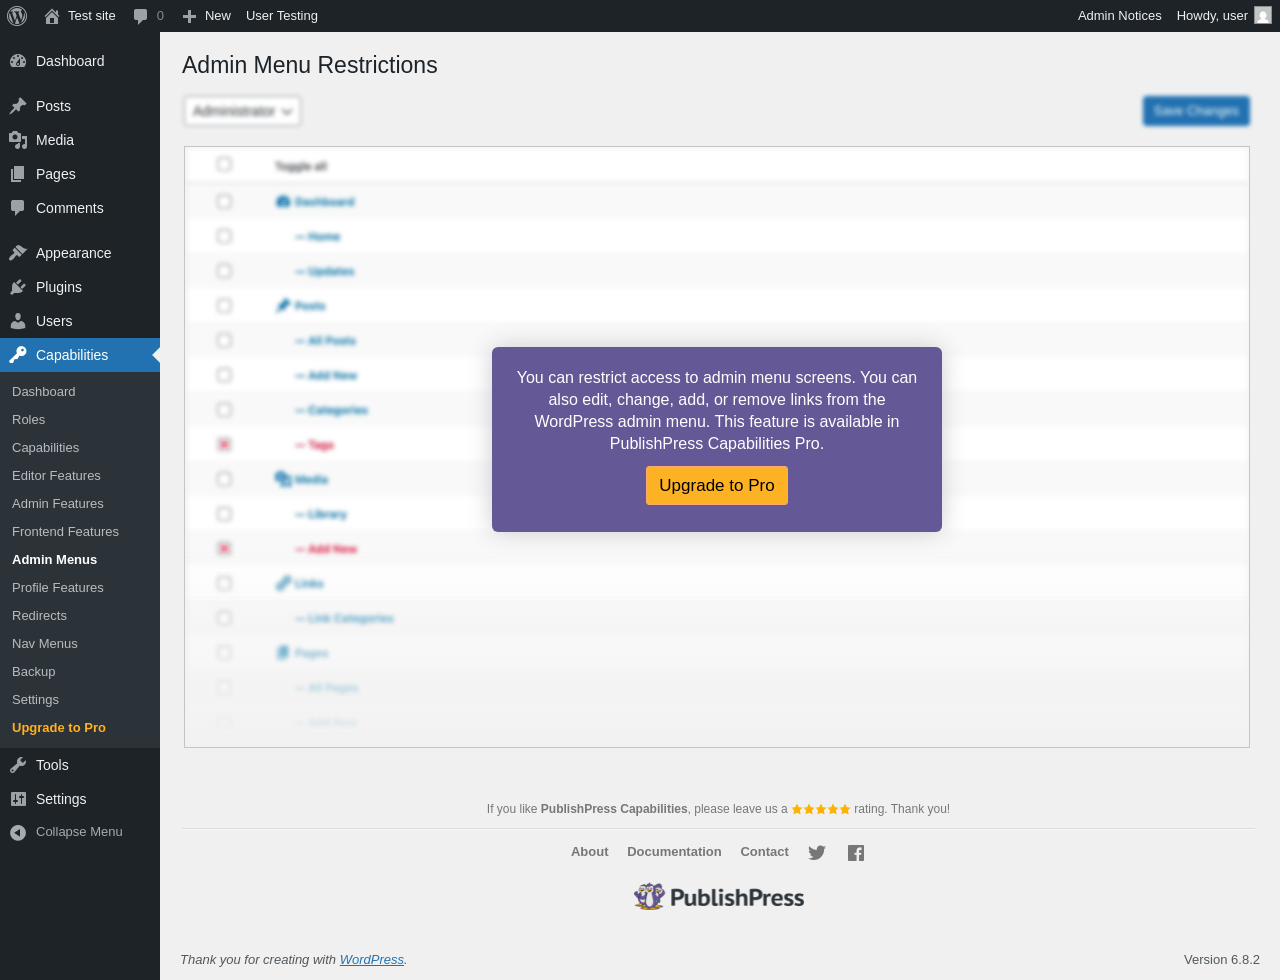Viewport: 1280px width, 980px height.
Task: Click the Dashboard gauge icon in sidebar
Action: (x=18, y=61)
